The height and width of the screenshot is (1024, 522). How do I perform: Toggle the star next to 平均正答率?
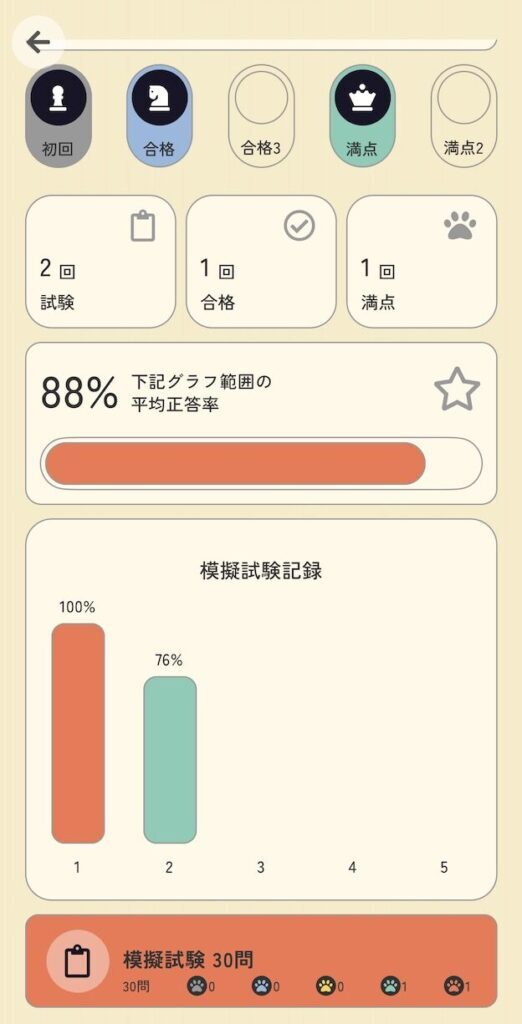coord(457,390)
